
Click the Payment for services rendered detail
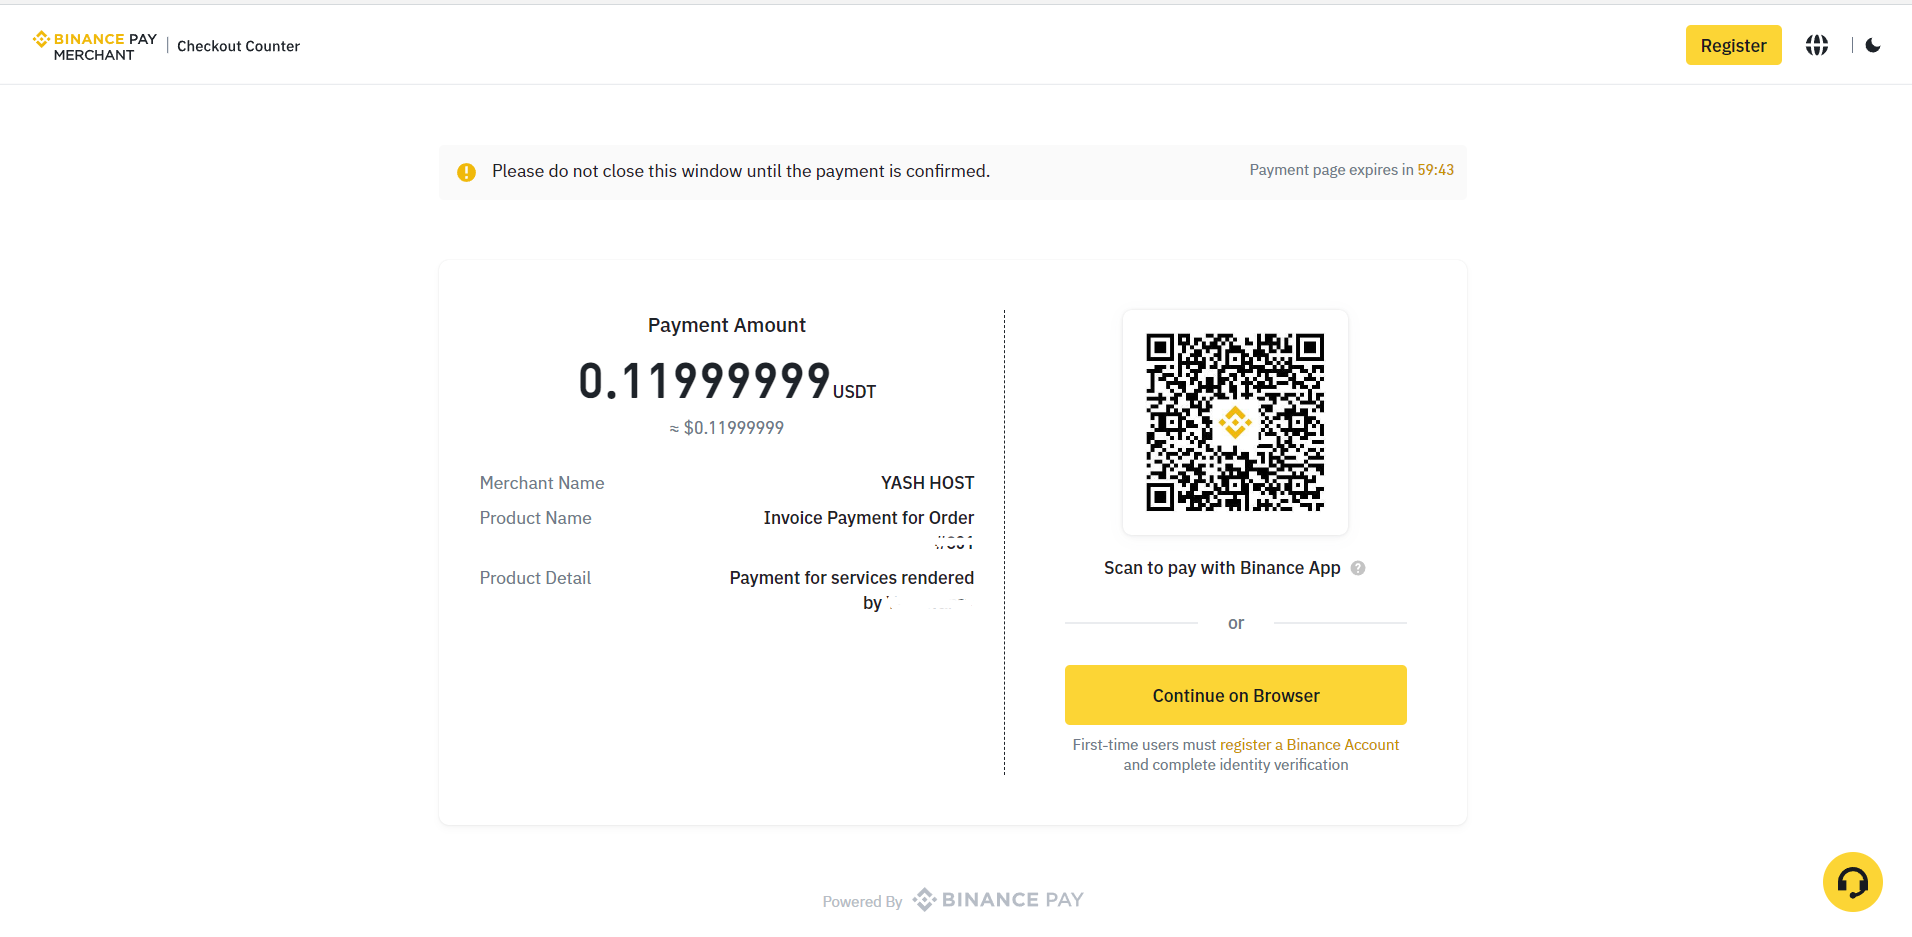tap(851, 578)
